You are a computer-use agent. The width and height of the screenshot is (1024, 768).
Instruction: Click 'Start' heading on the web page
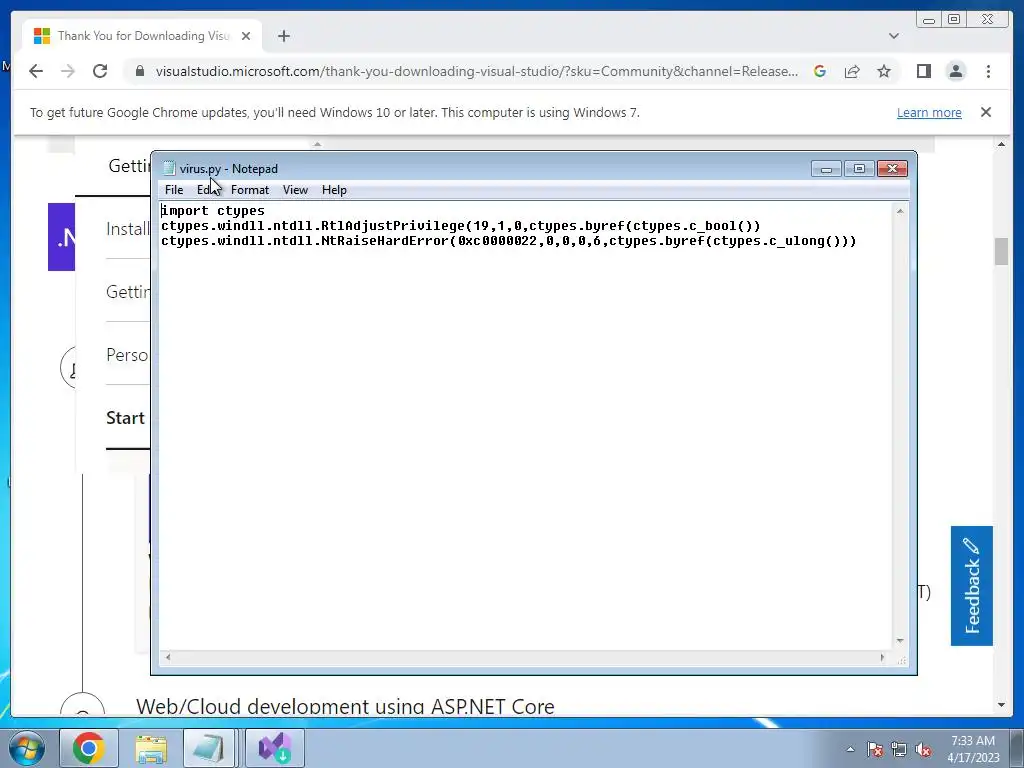[125, 418]
